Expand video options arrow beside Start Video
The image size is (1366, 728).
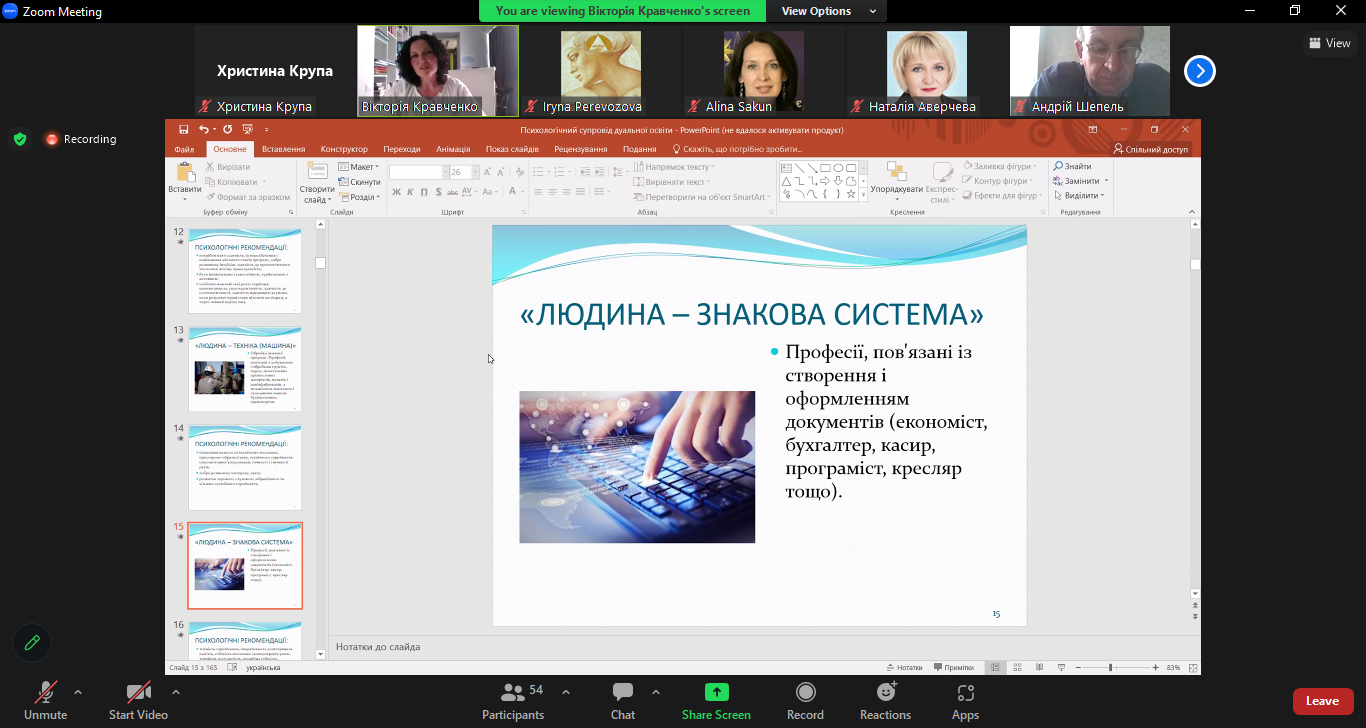tap(176, 692)
